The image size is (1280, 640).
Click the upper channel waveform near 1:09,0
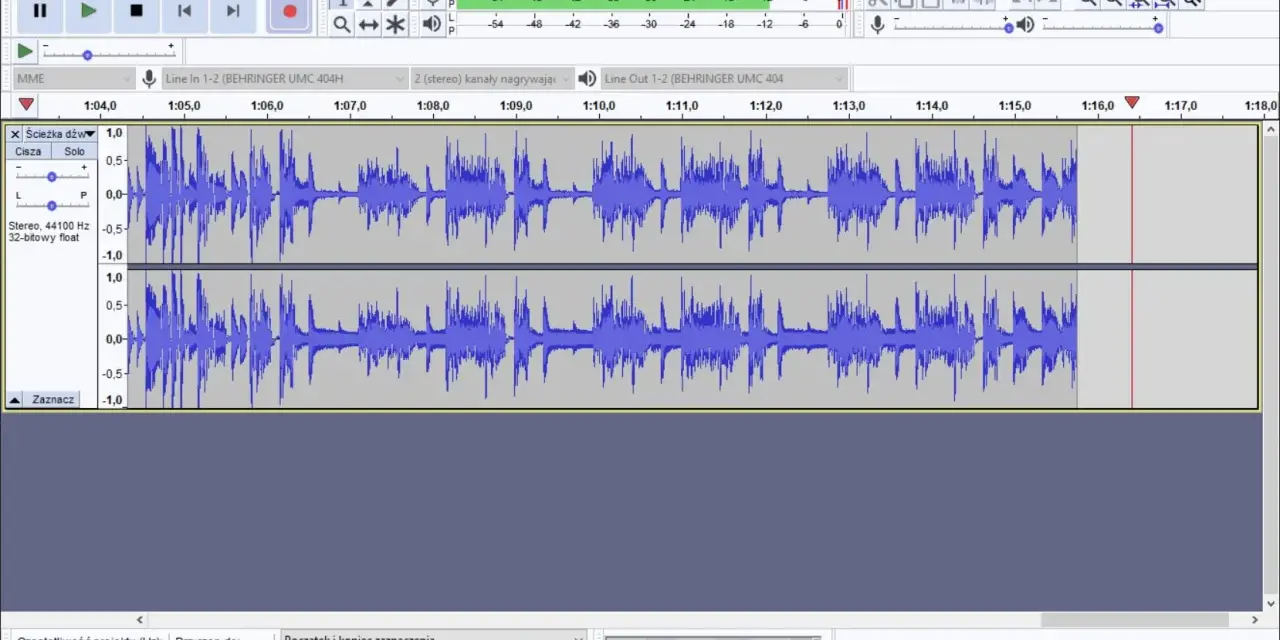tap(516, 194)
